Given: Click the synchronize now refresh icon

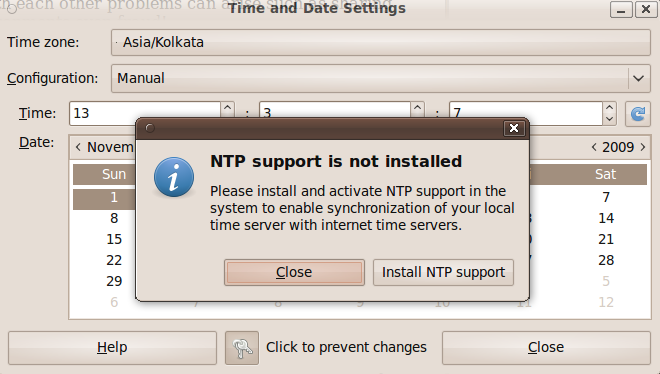Looking at the screenshot, I should [638, 114].
